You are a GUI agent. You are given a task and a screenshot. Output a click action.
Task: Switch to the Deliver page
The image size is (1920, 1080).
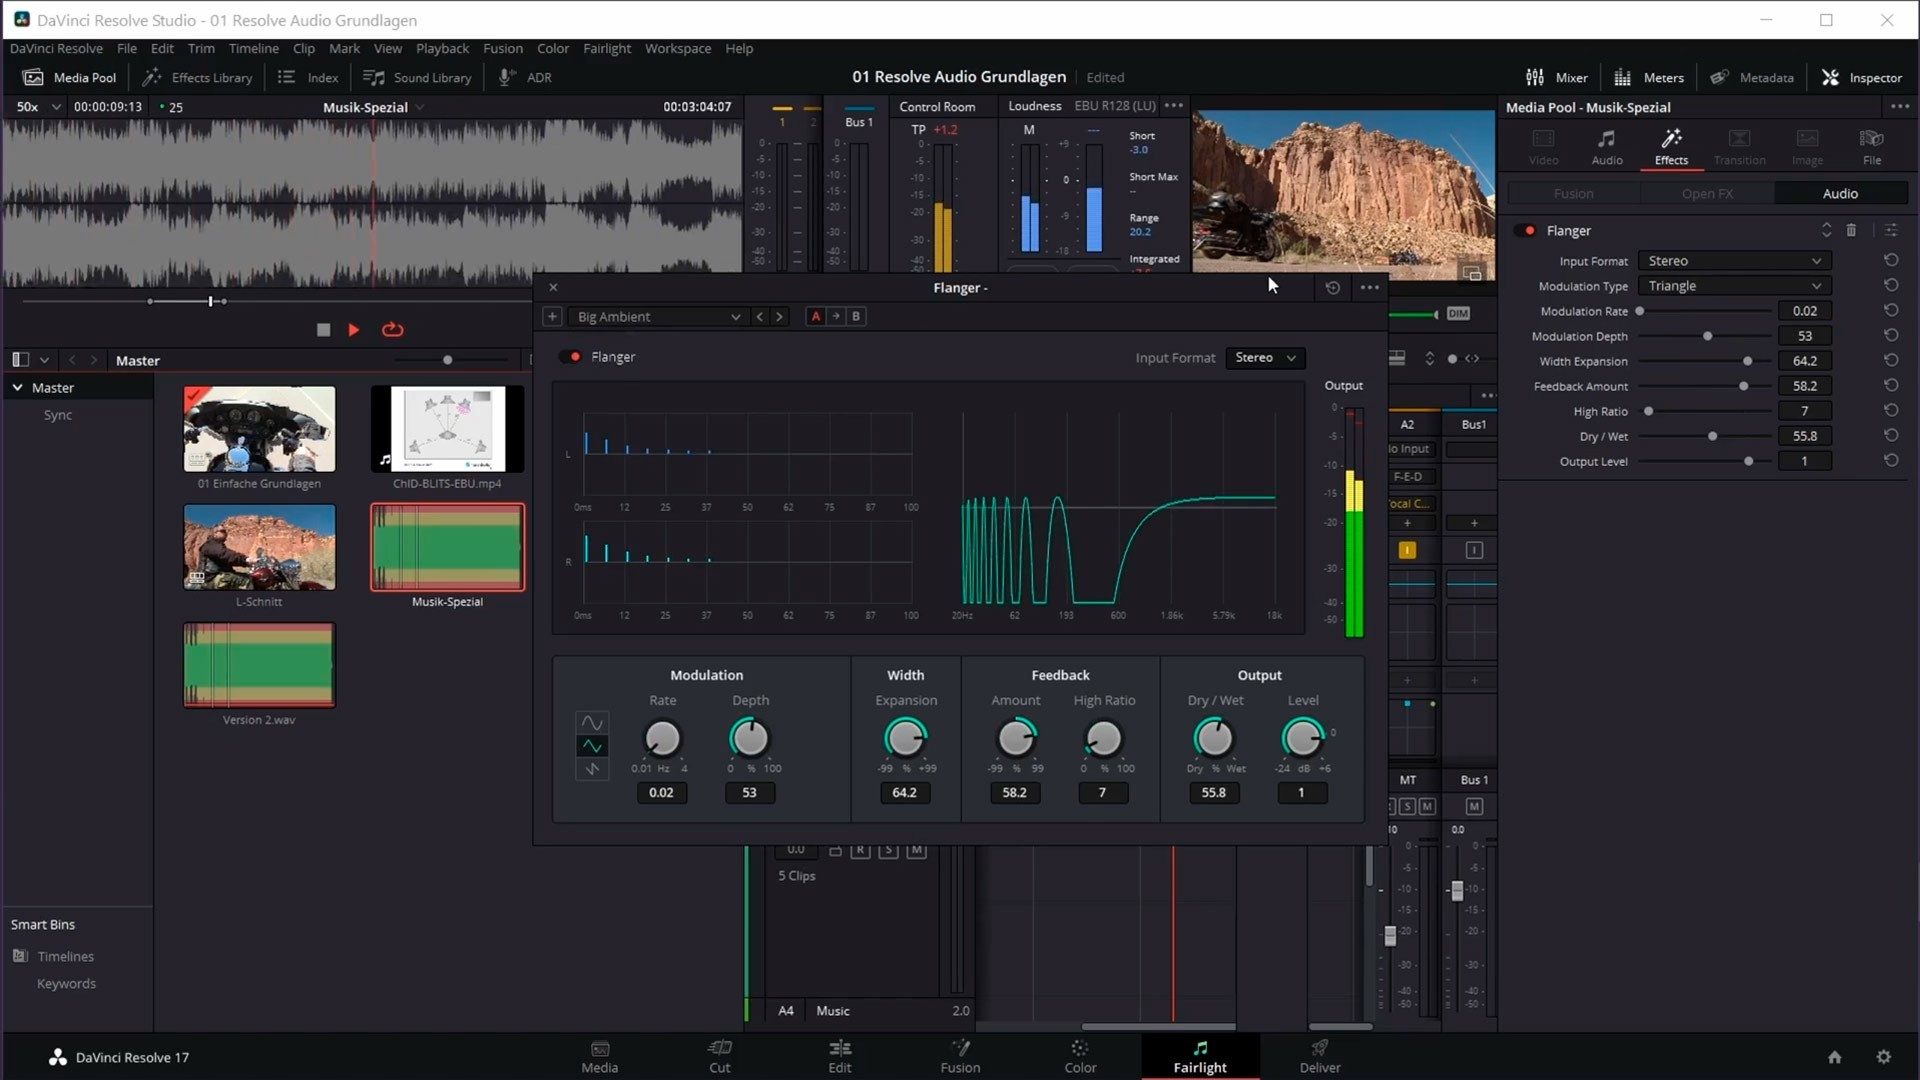click(1320, 1056)
